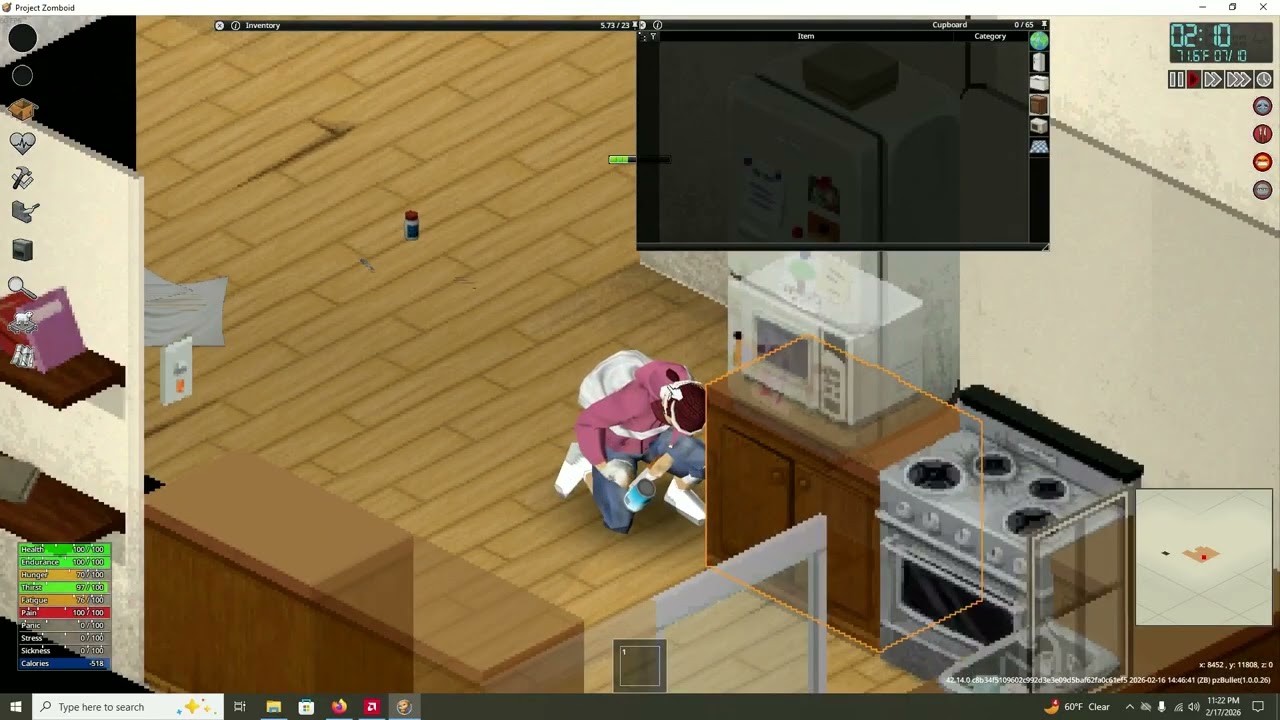Open the inventory cardboard box icon
Viewport: 1280px width, 720px height.
click(23, 110)
